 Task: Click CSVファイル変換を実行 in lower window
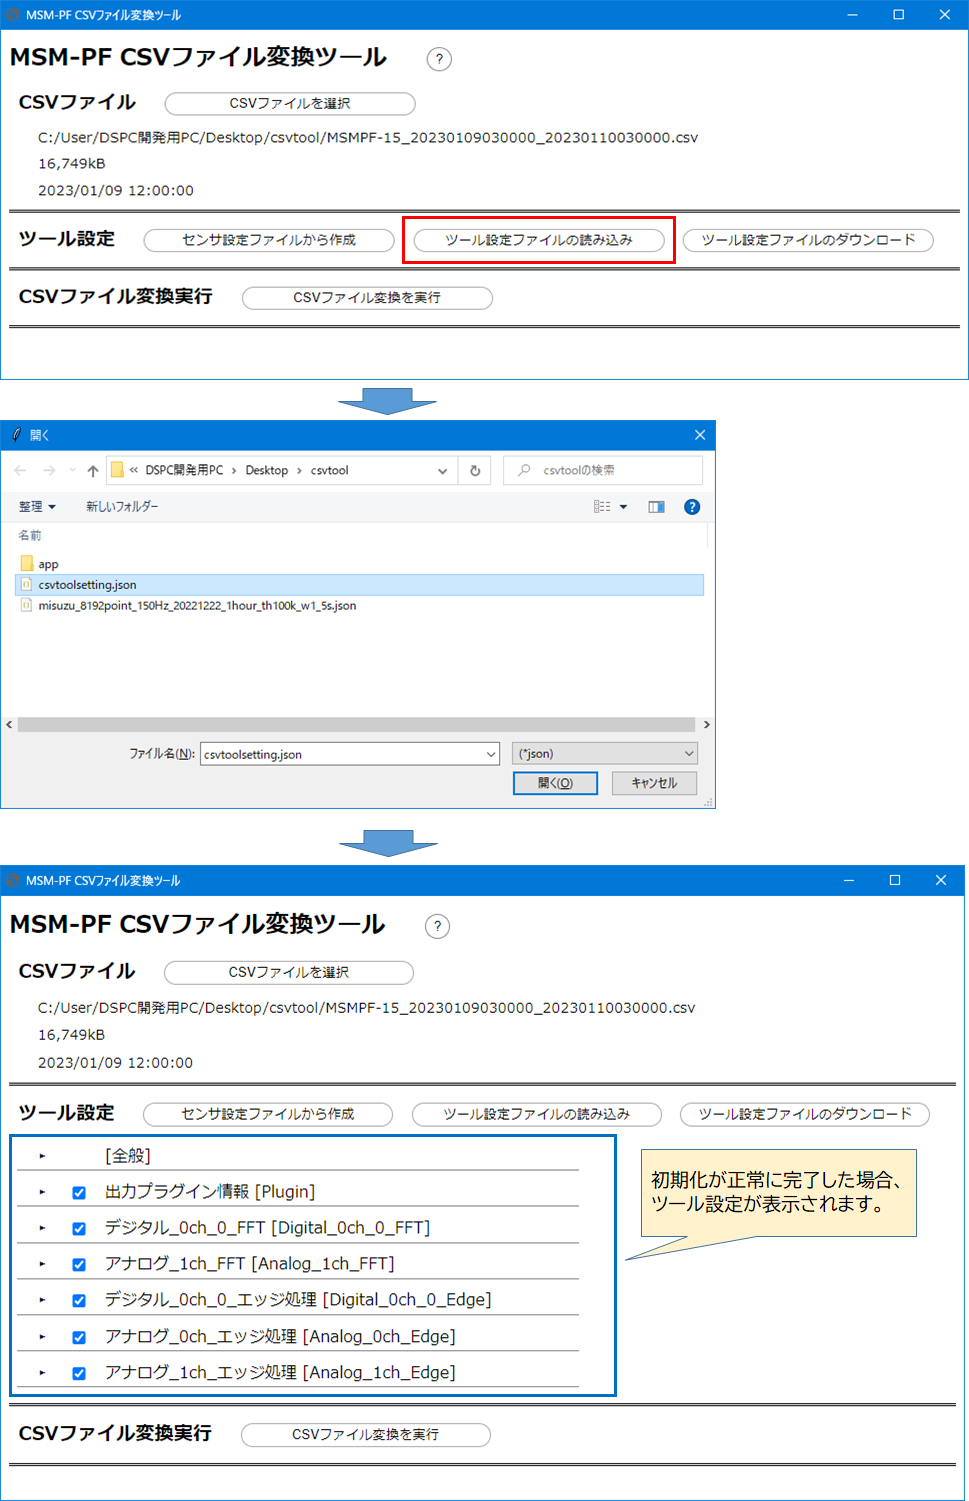pos(366,1435)
